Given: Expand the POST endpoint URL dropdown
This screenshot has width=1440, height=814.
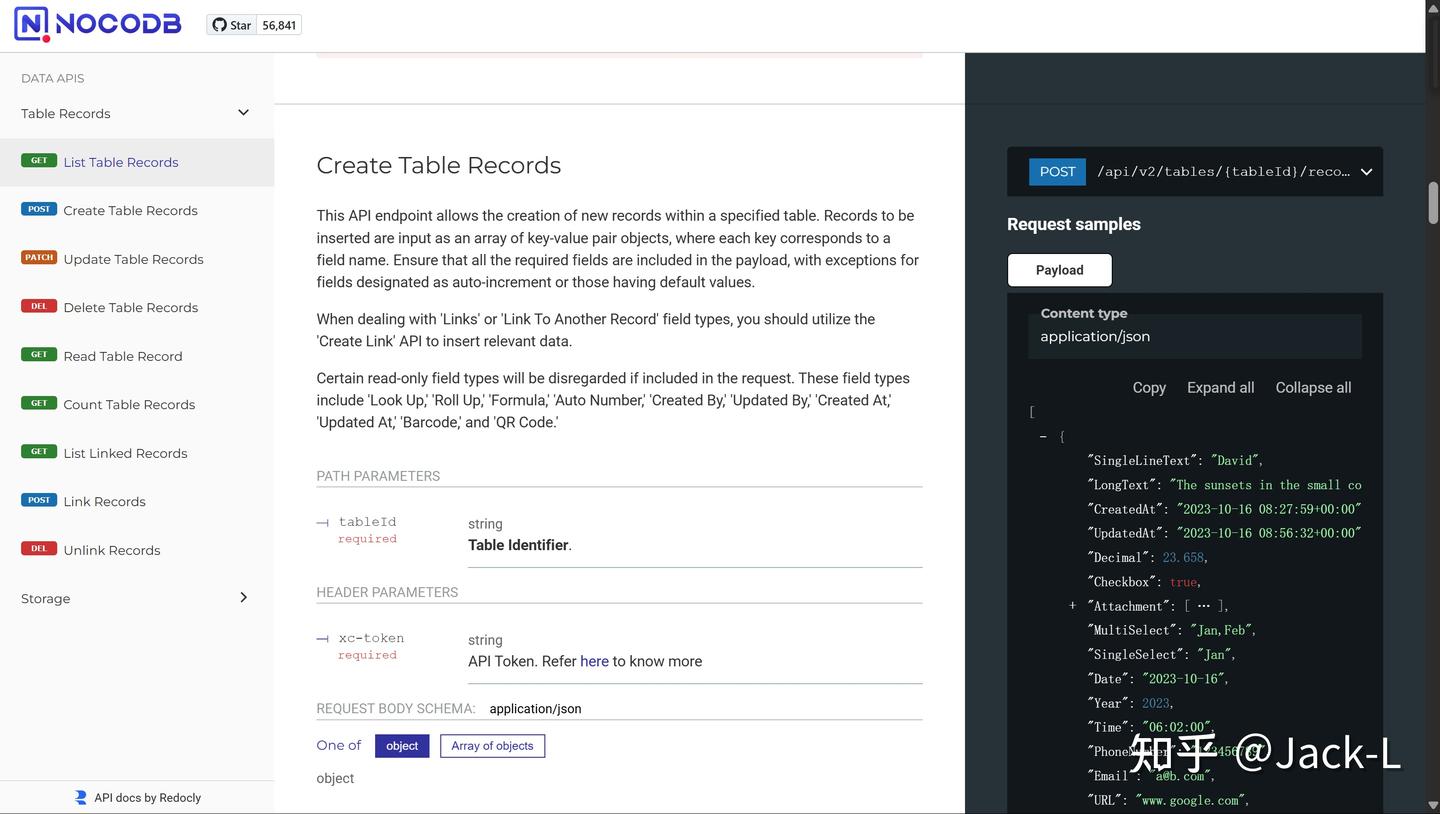Looking at the screenshot, I should 1366,172.
